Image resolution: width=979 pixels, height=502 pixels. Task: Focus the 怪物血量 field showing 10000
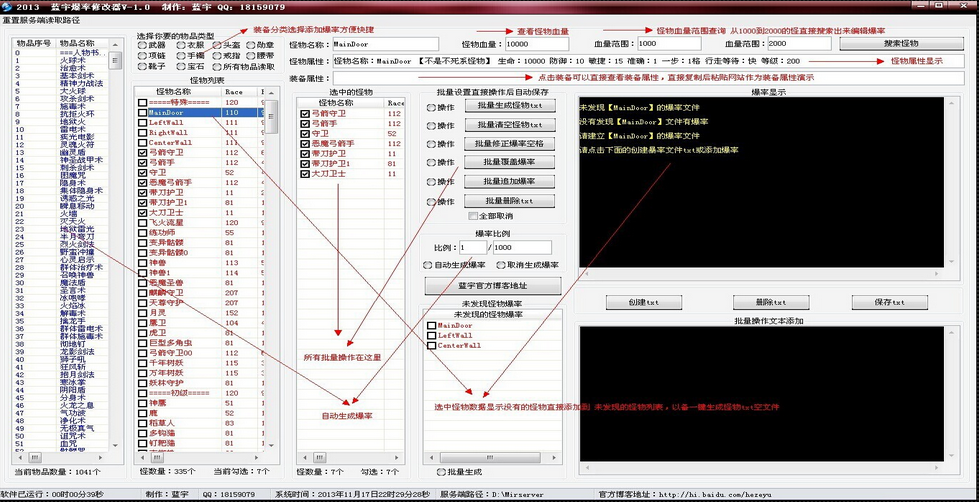coord(537,44)
